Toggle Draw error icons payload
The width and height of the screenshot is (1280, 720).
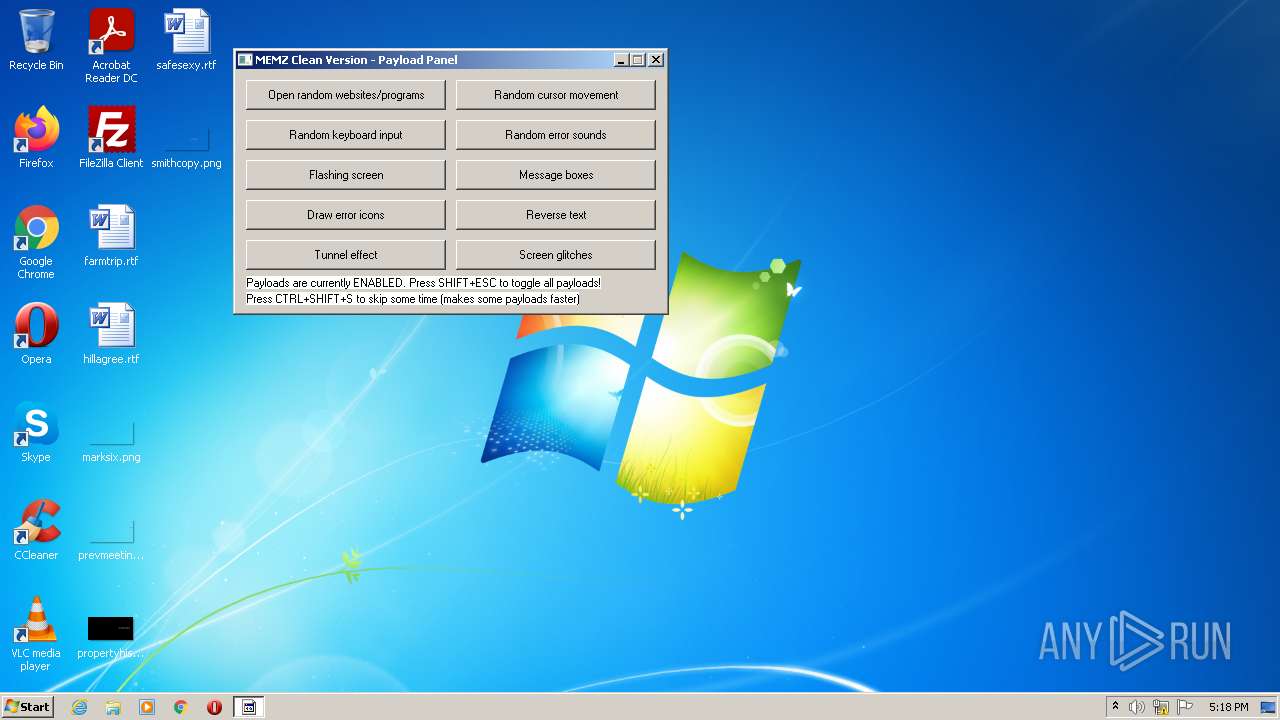coord(346,215)
